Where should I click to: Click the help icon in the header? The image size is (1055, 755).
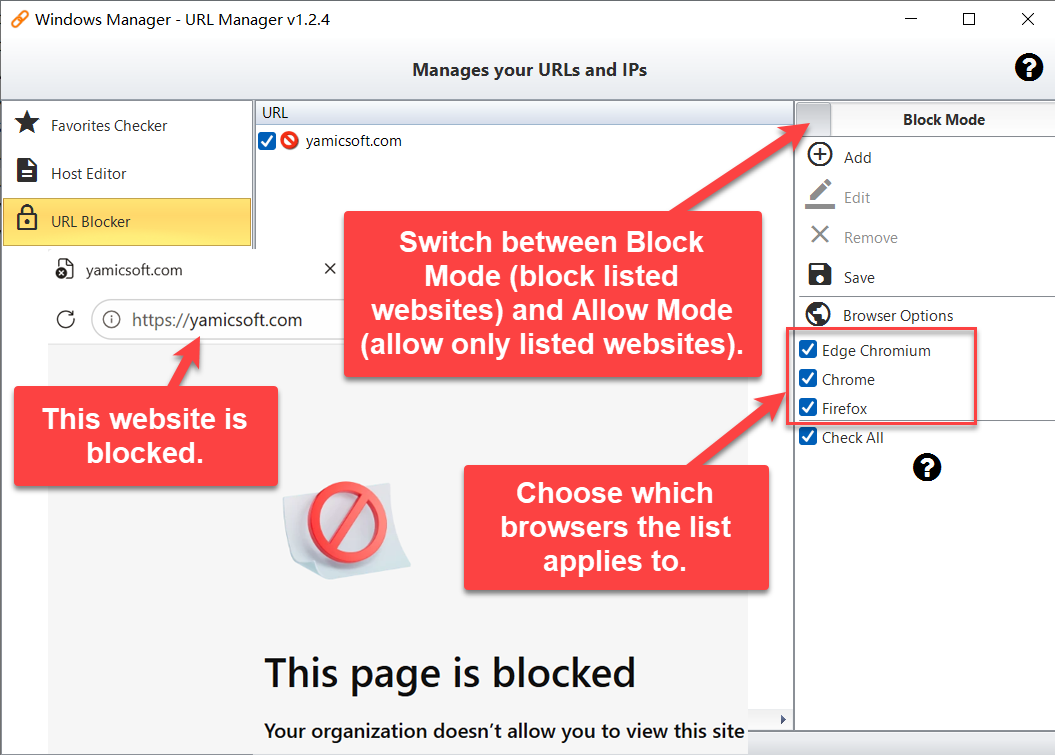1029,68
